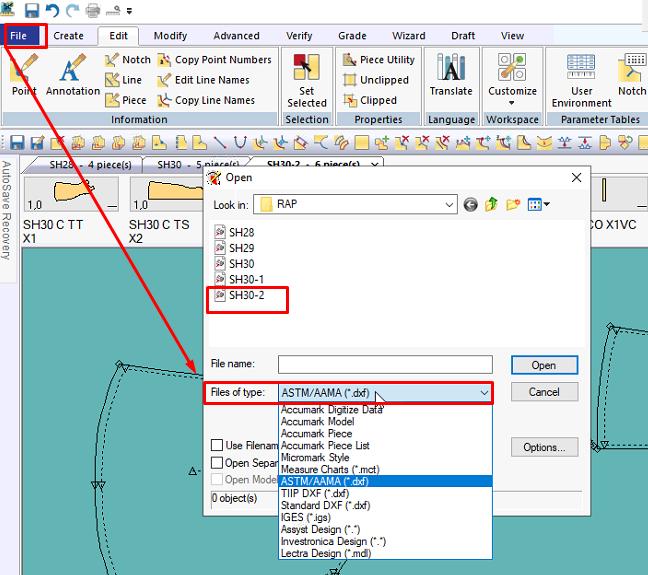Click the Open button in dialog
Screen dimensions: 648x575
(544, 365)
